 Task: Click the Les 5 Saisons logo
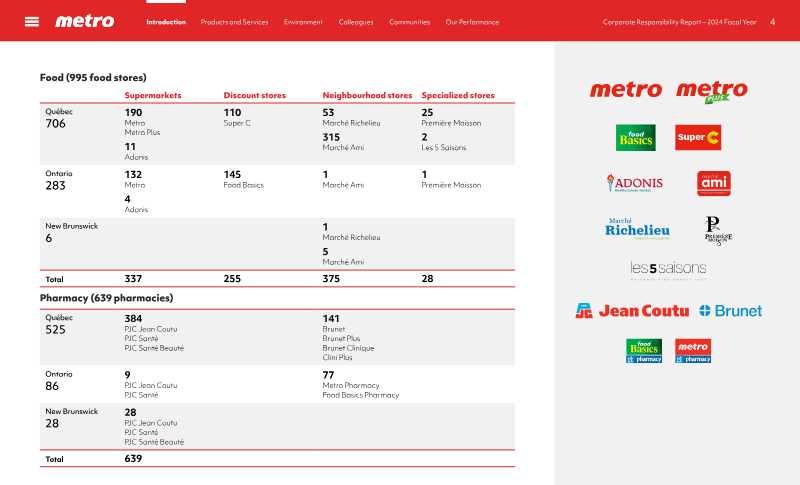pyautogui.click(x=668, y=269)
